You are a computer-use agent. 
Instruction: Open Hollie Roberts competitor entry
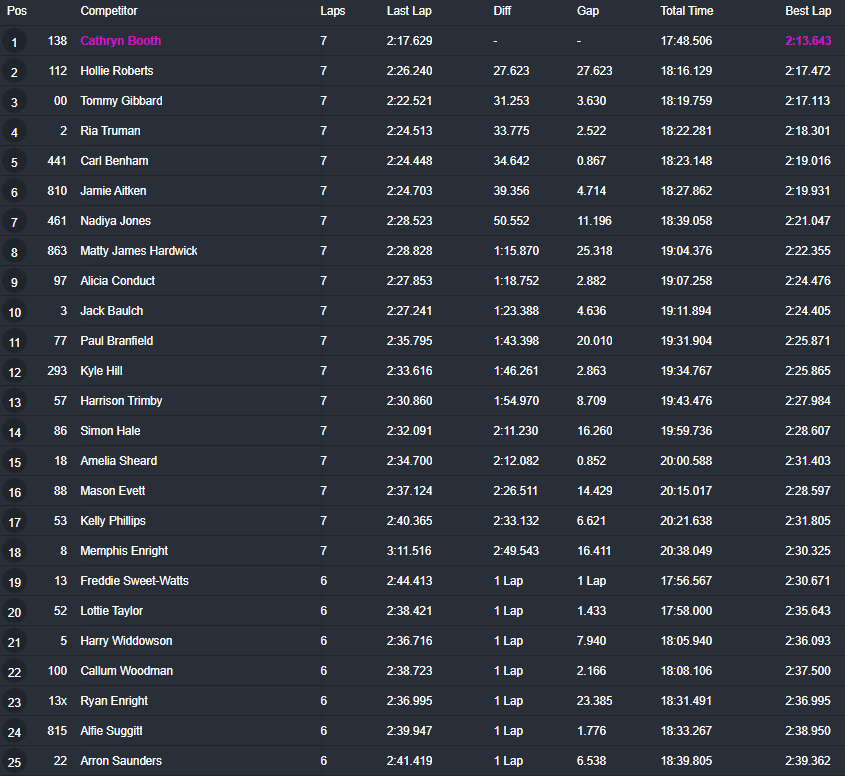click(x=116, y=71)
